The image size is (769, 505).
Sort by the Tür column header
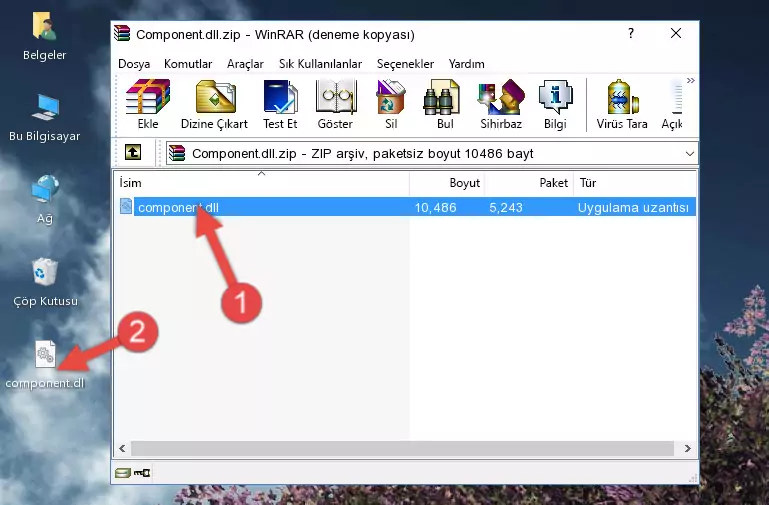point(635,182)
